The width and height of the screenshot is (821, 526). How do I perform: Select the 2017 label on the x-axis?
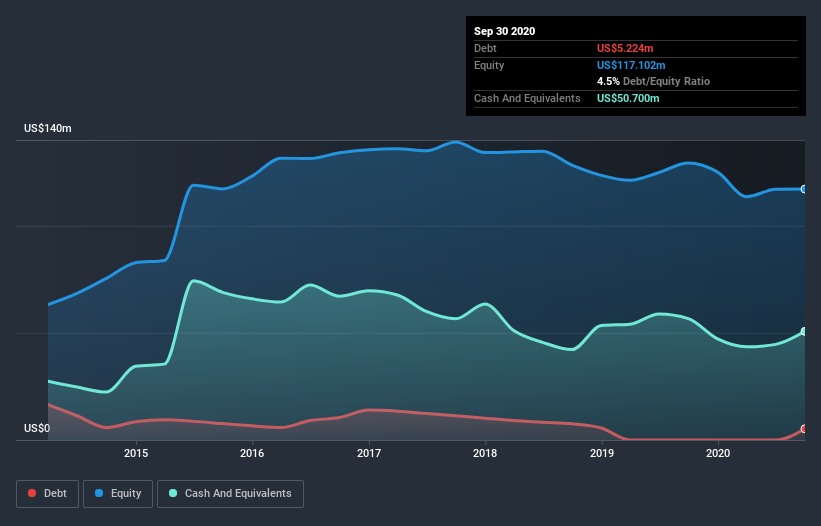point(369,453)
